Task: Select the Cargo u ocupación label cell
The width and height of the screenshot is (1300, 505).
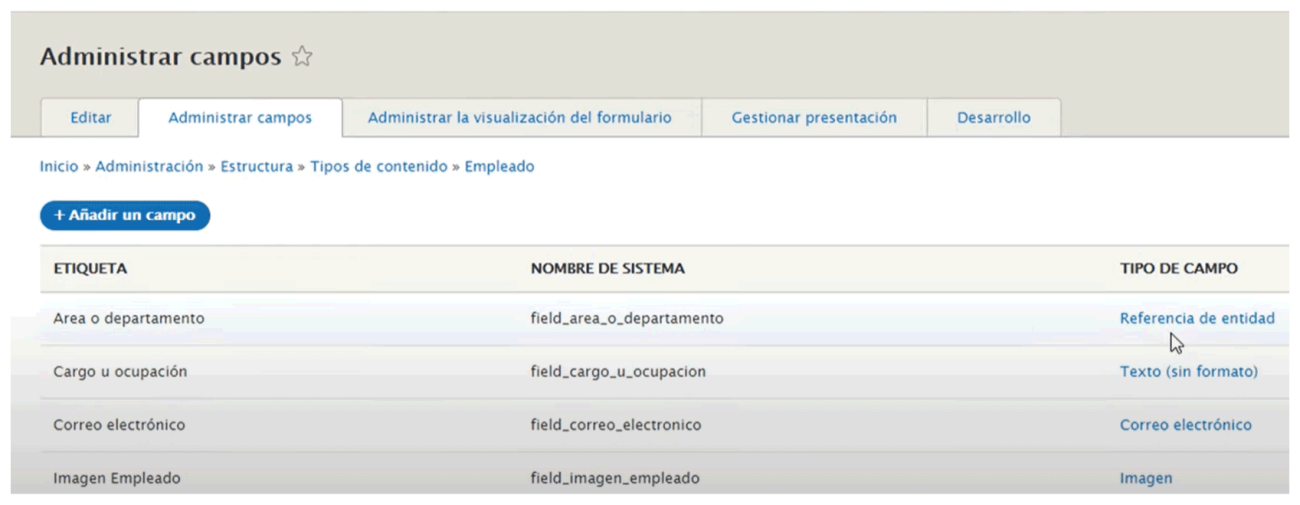Action: pyautogui.click(x=120, y=372)
